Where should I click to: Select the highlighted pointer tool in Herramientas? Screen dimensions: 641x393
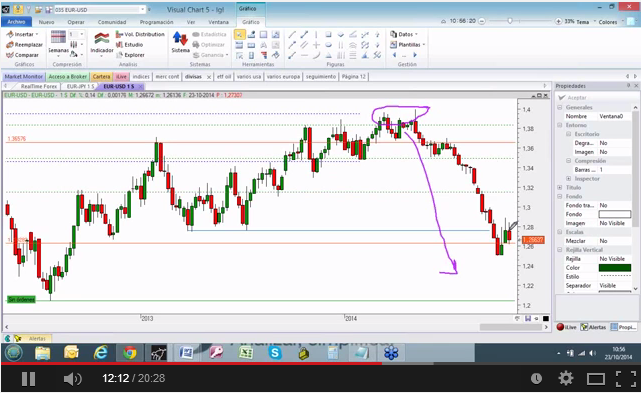(240, 35)
